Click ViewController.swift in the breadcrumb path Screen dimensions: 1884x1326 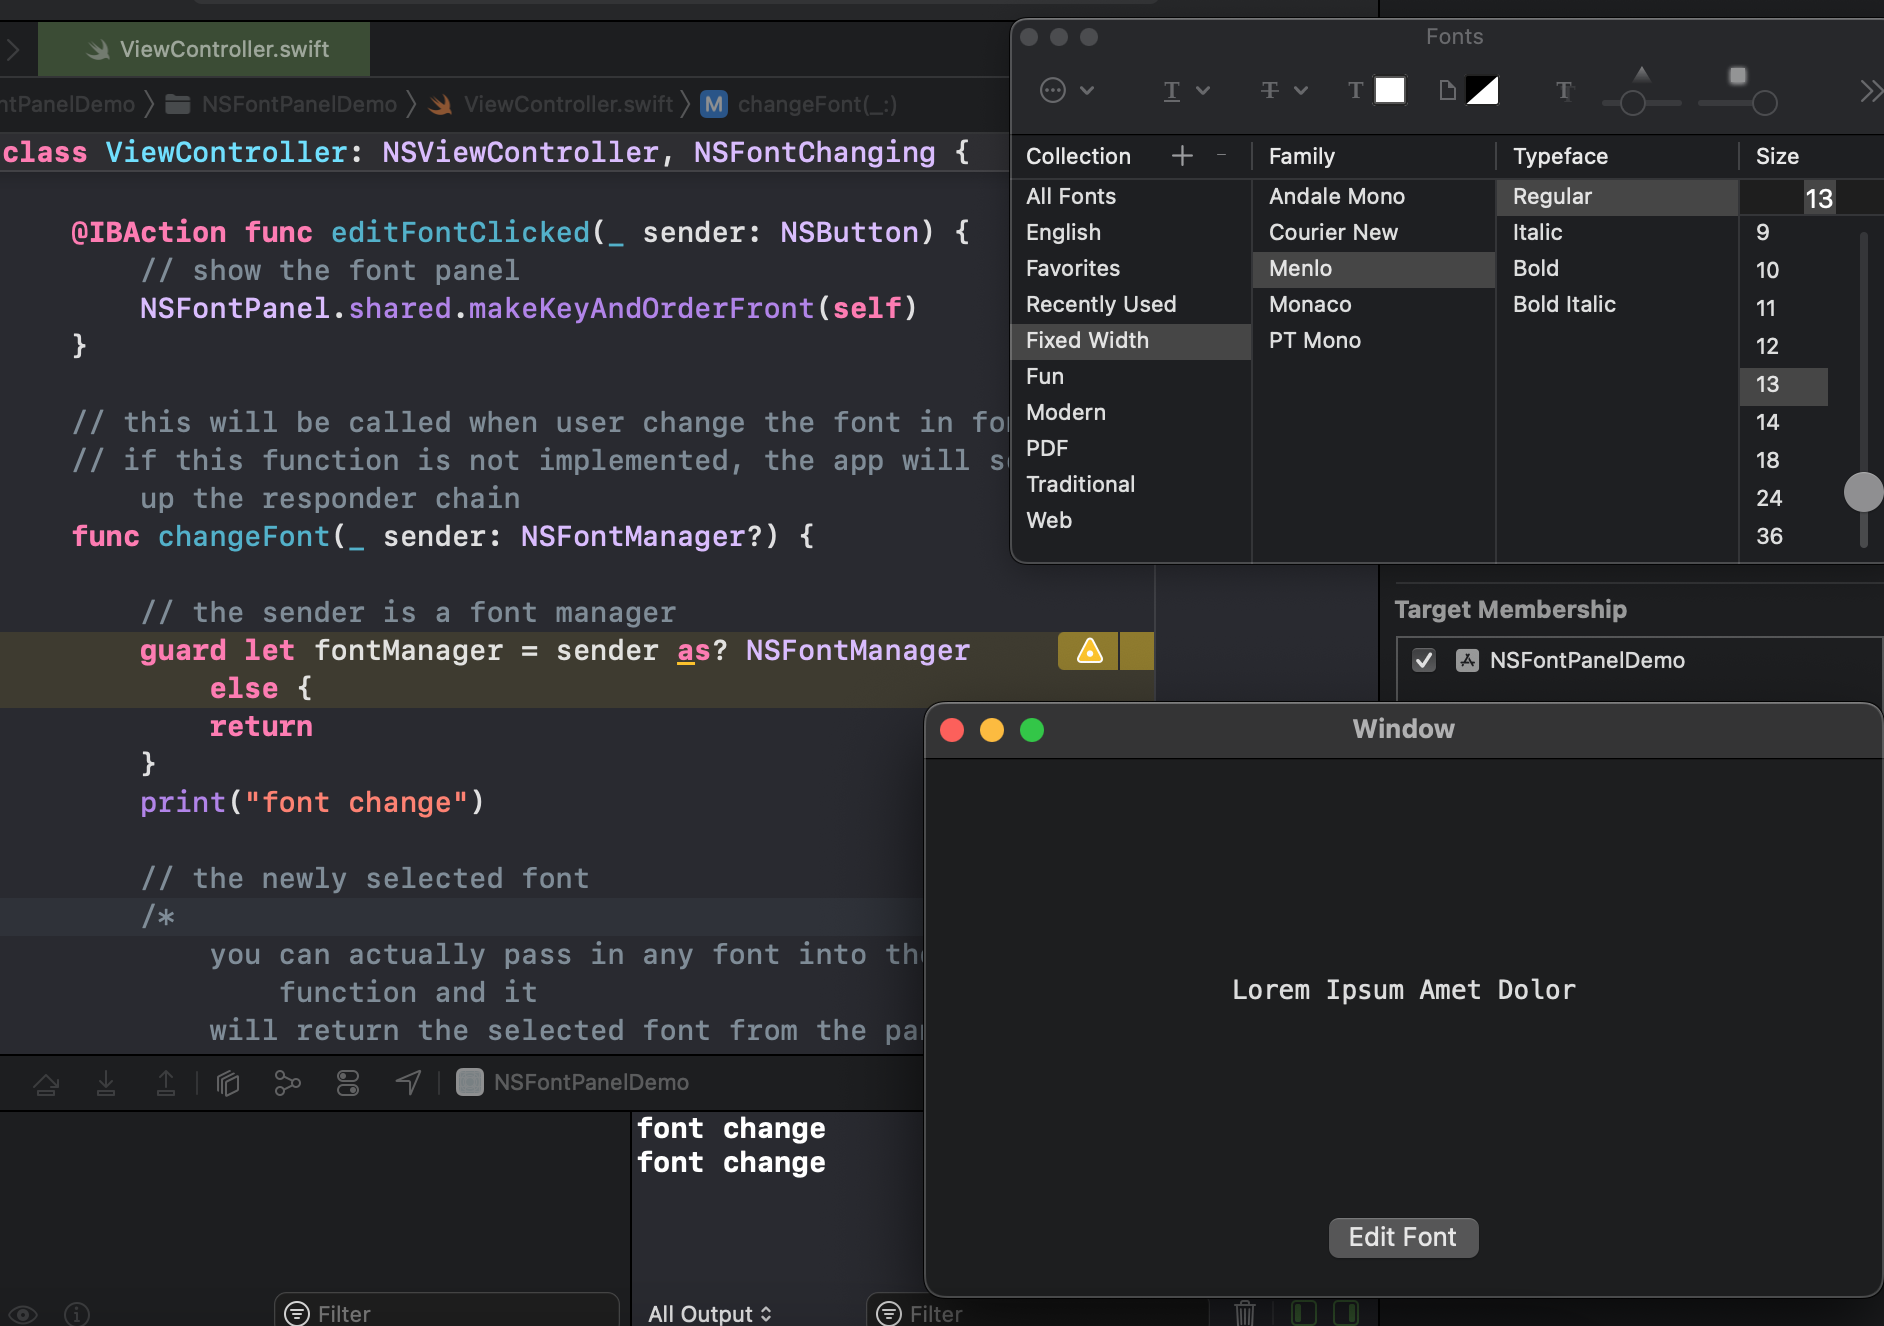coord(551,104)
